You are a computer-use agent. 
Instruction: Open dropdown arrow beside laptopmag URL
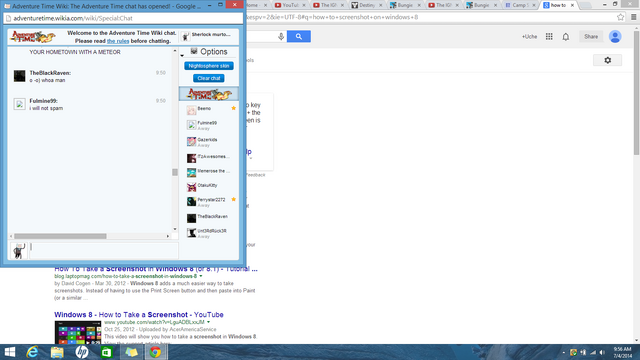200,276
